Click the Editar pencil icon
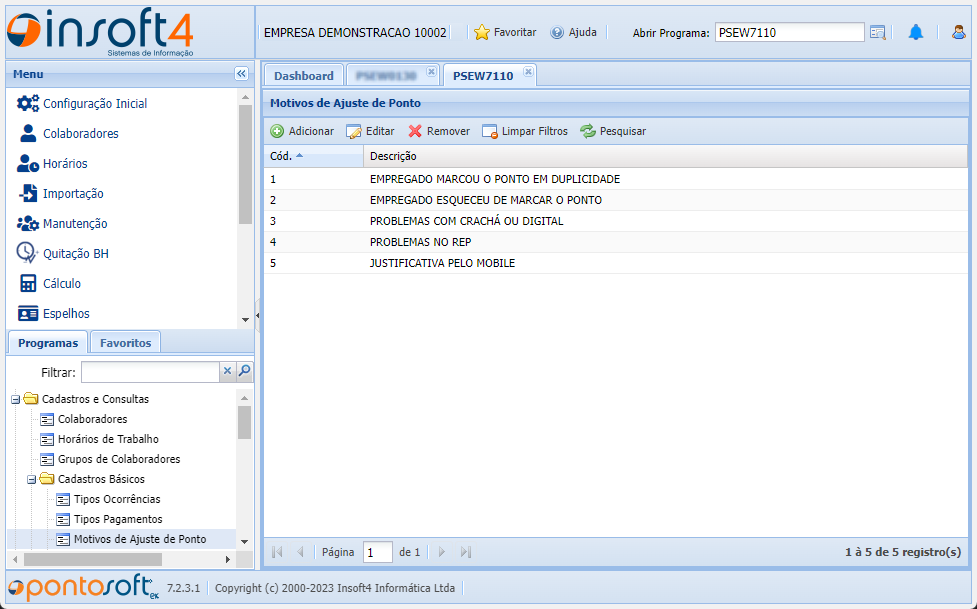Image resolution: width=977 pixels, height=609 pixels. coord(354,131)
